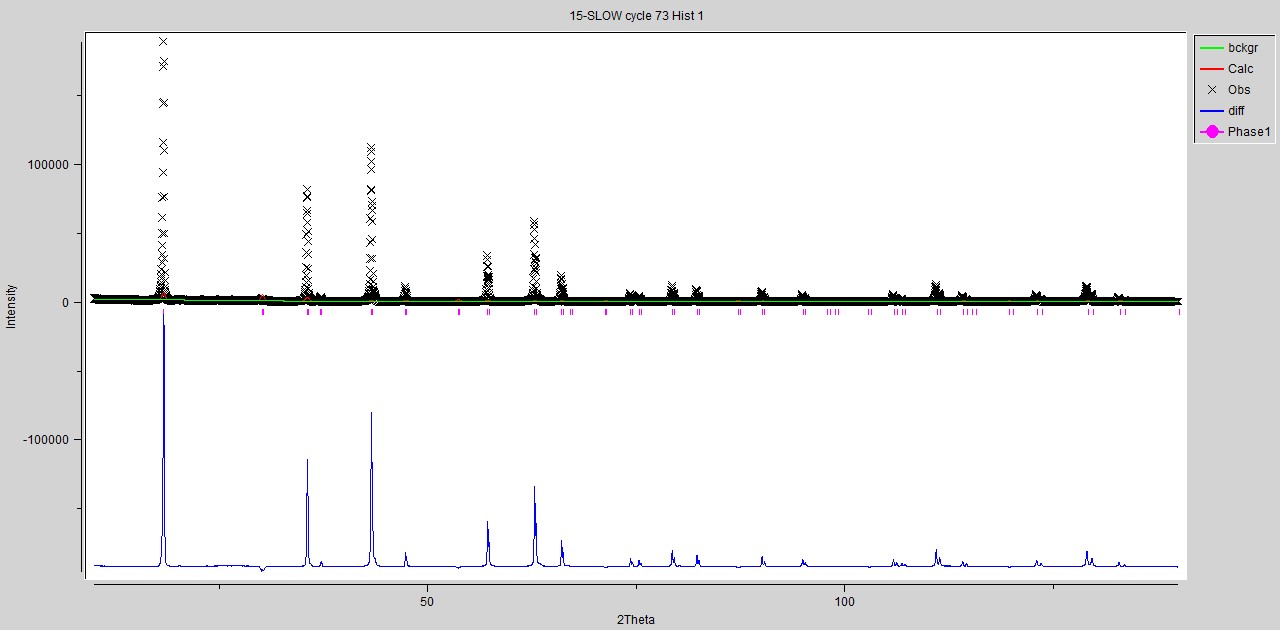This screenshot has width=1280, height=630.
Task: Click the Obs cross marker in legend
Action: pos(1211,90)
